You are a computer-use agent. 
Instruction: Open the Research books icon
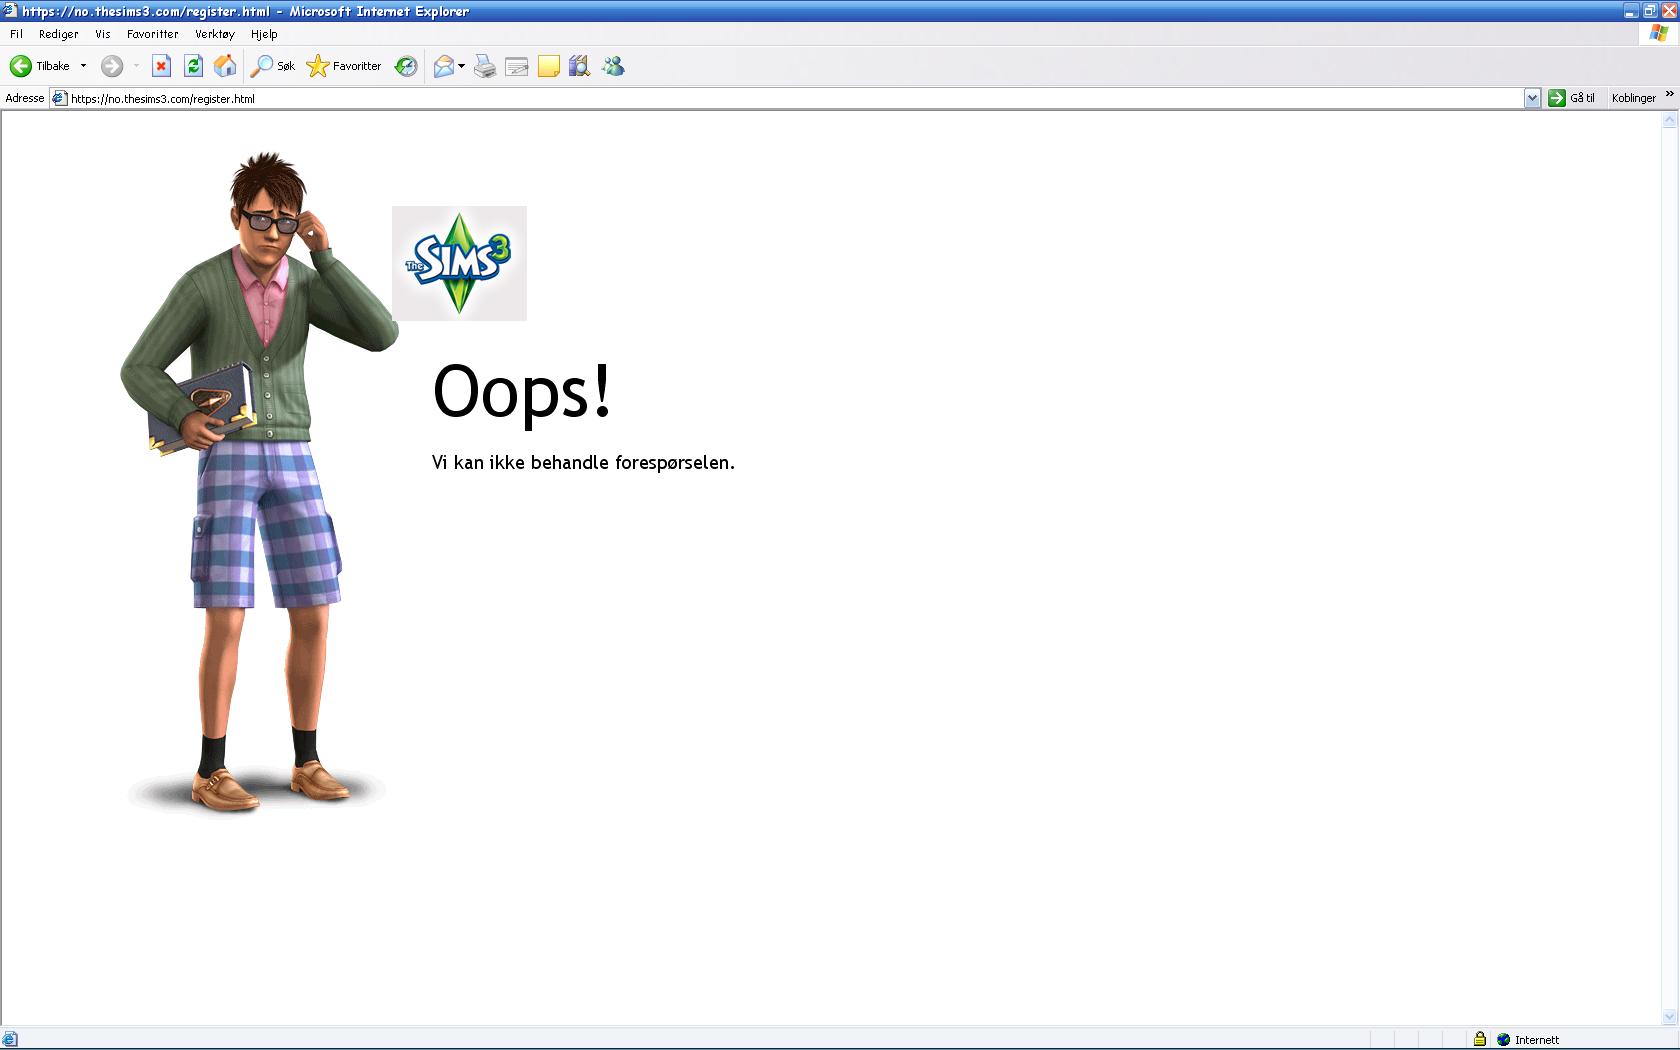[580, 67]
